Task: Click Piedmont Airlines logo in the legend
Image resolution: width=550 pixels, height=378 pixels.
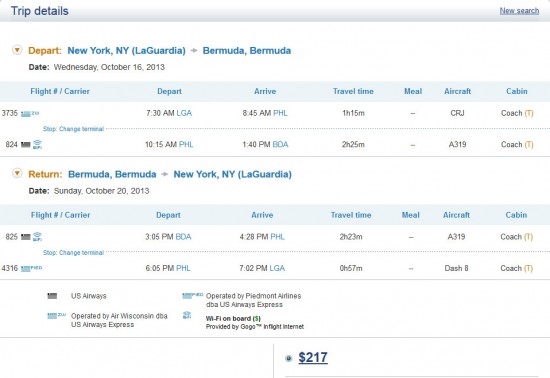Action: tap(193, 296)
